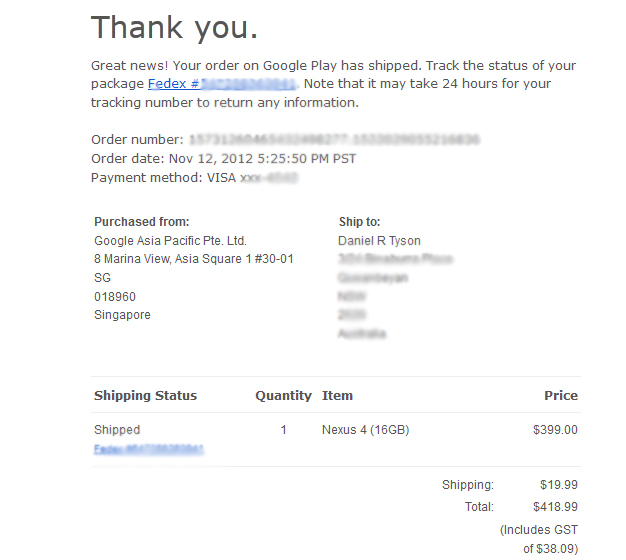Click the Fedex link under Shipped status

coord(149,449)
